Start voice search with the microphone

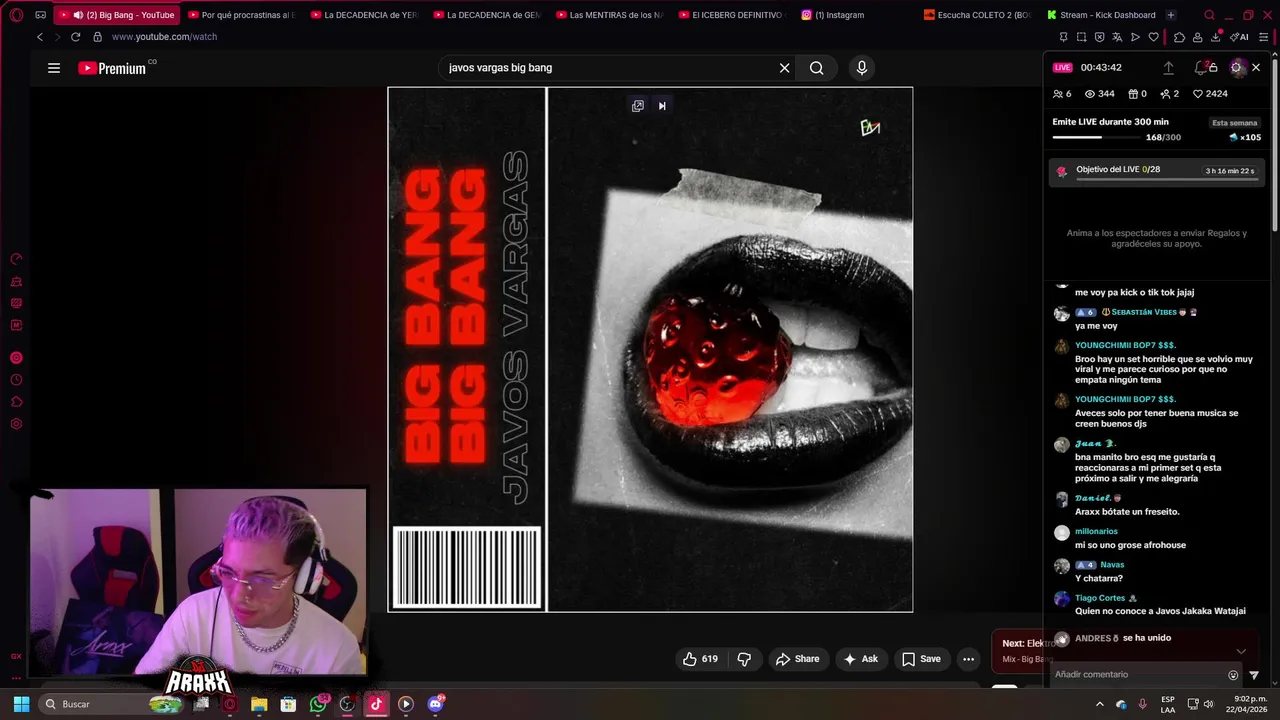862,68
